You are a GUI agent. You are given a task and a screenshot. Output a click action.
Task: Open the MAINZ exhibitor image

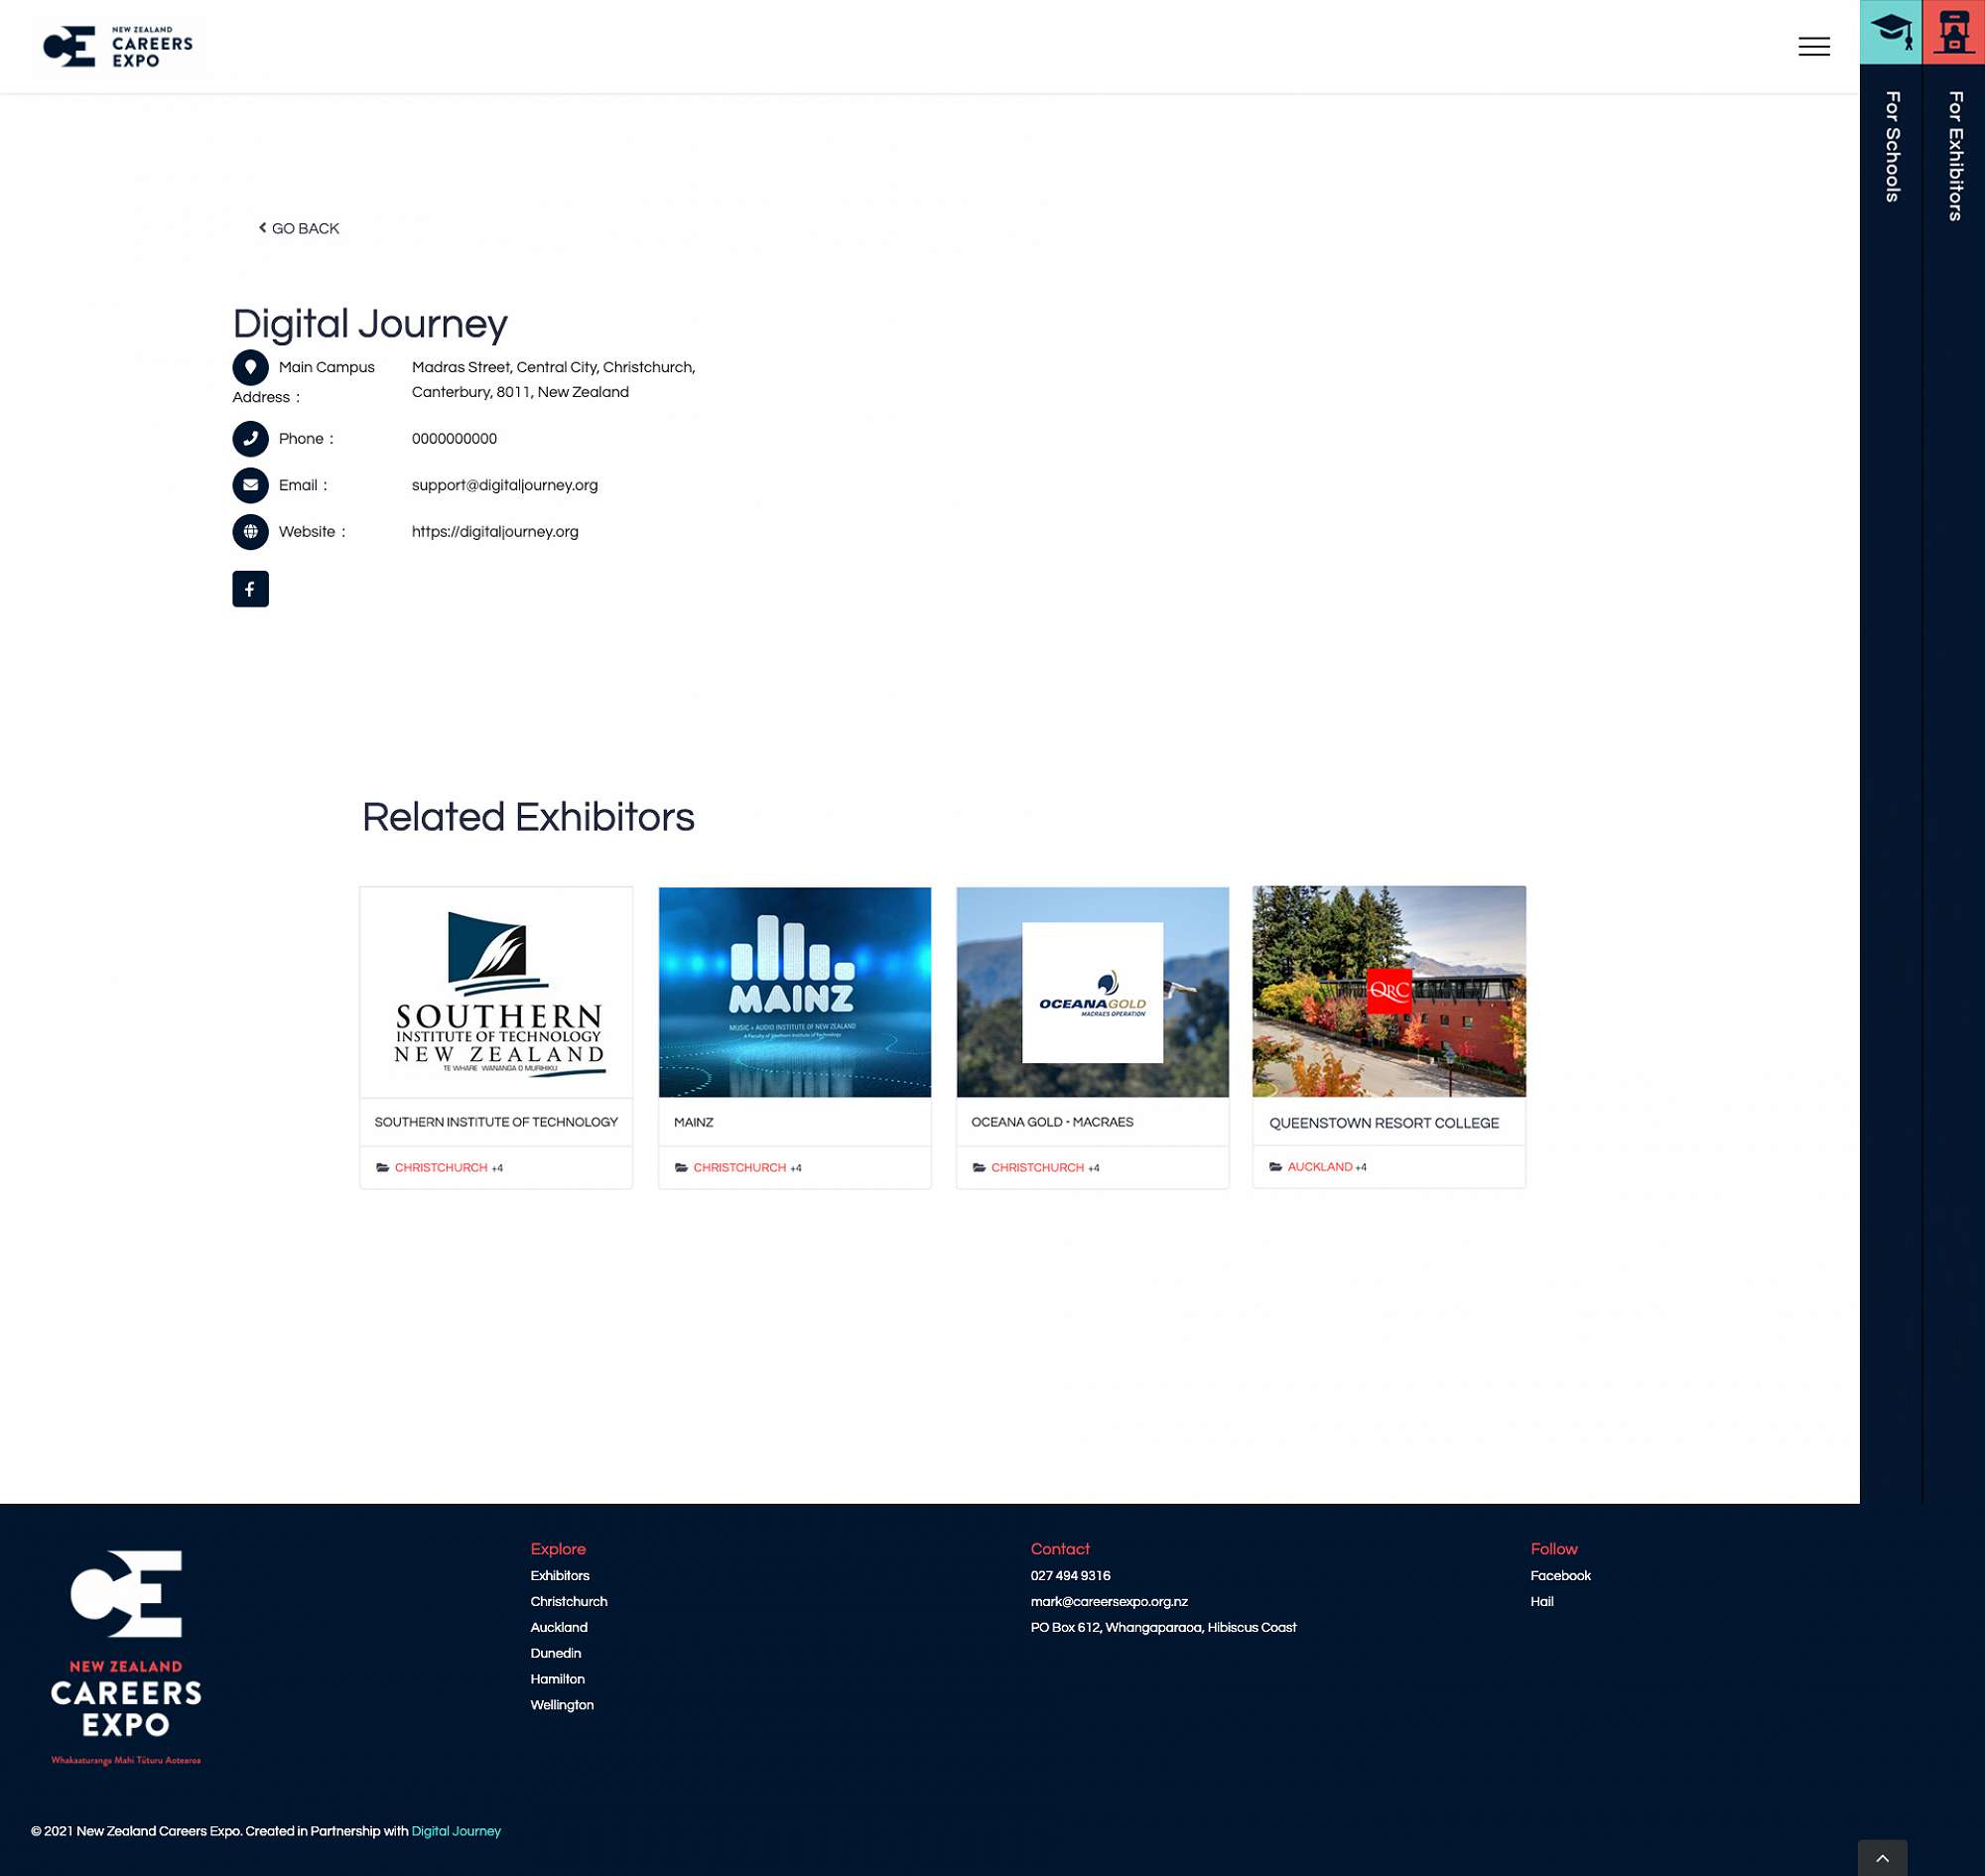pyautogui.click(x=794, y=991)
